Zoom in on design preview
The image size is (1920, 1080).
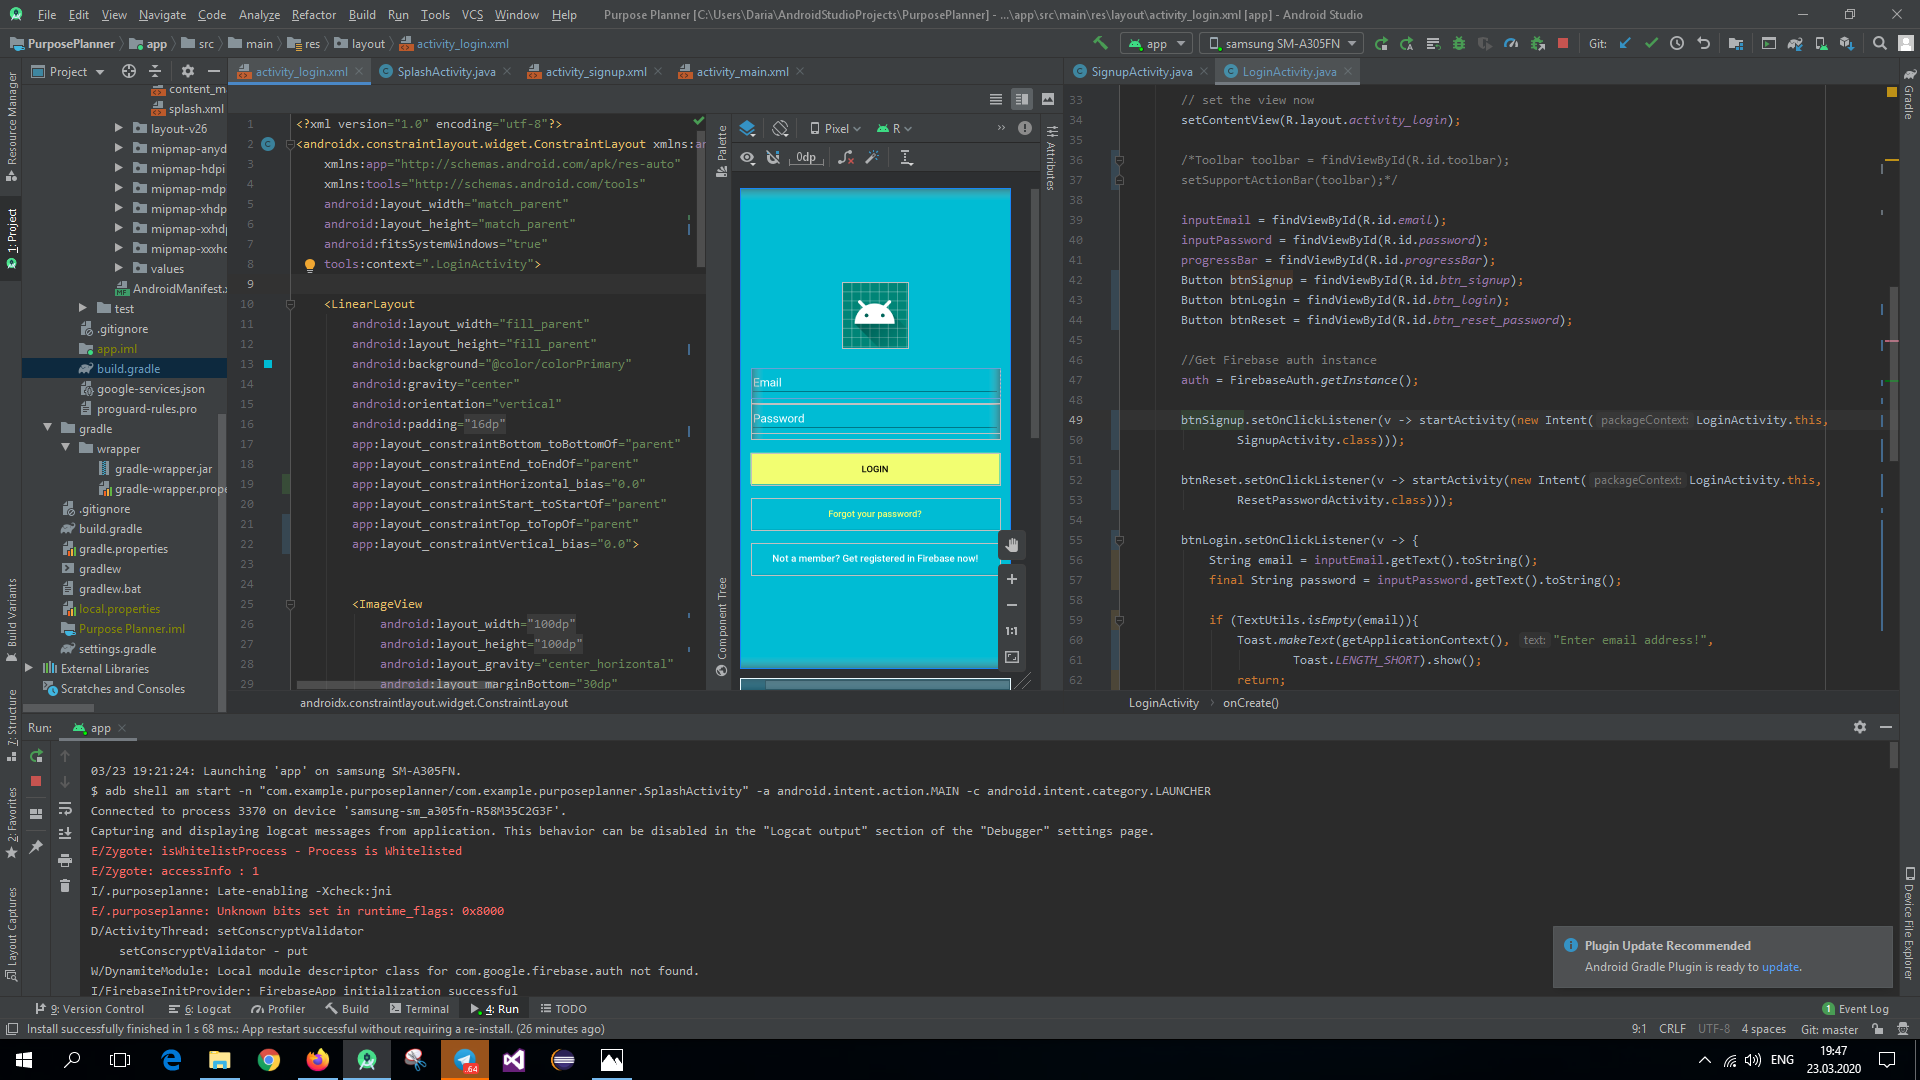pos(1012,579)
